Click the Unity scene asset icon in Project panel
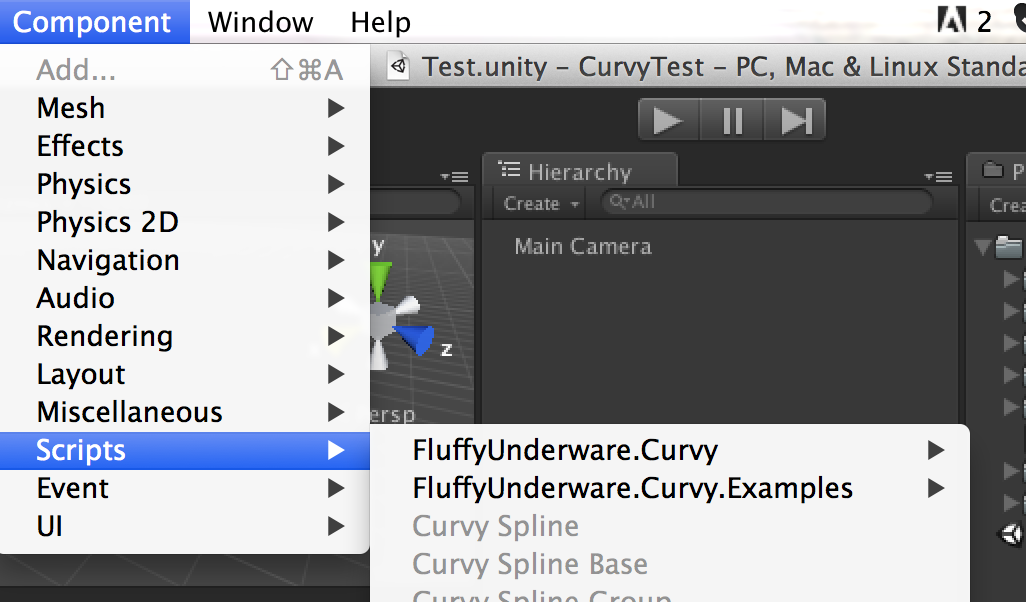The height and width of the screenshot is (602, 1026). pyautogui.click(x=1012, y=535)
